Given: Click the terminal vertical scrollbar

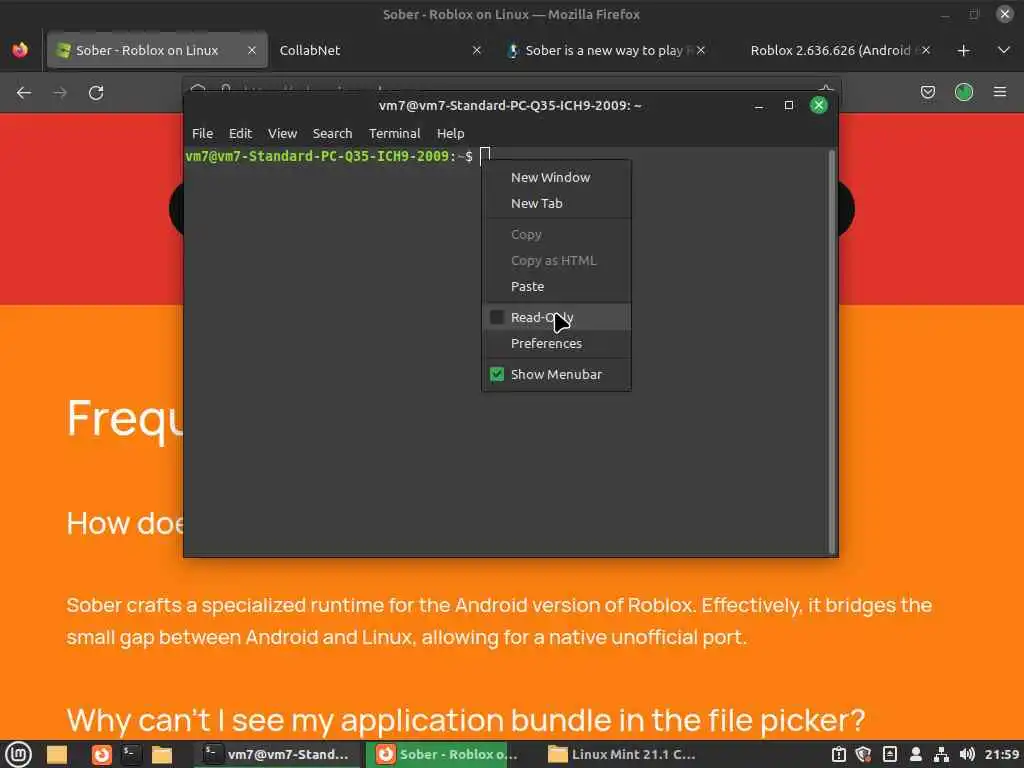Looking at the screenshot, I should pos(831,352).
